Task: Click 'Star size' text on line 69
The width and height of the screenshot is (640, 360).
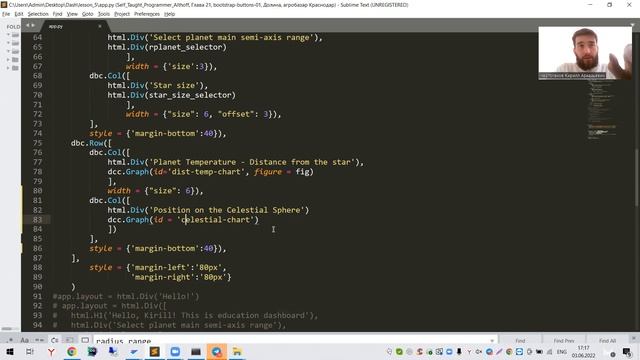Action: [174, 85]
